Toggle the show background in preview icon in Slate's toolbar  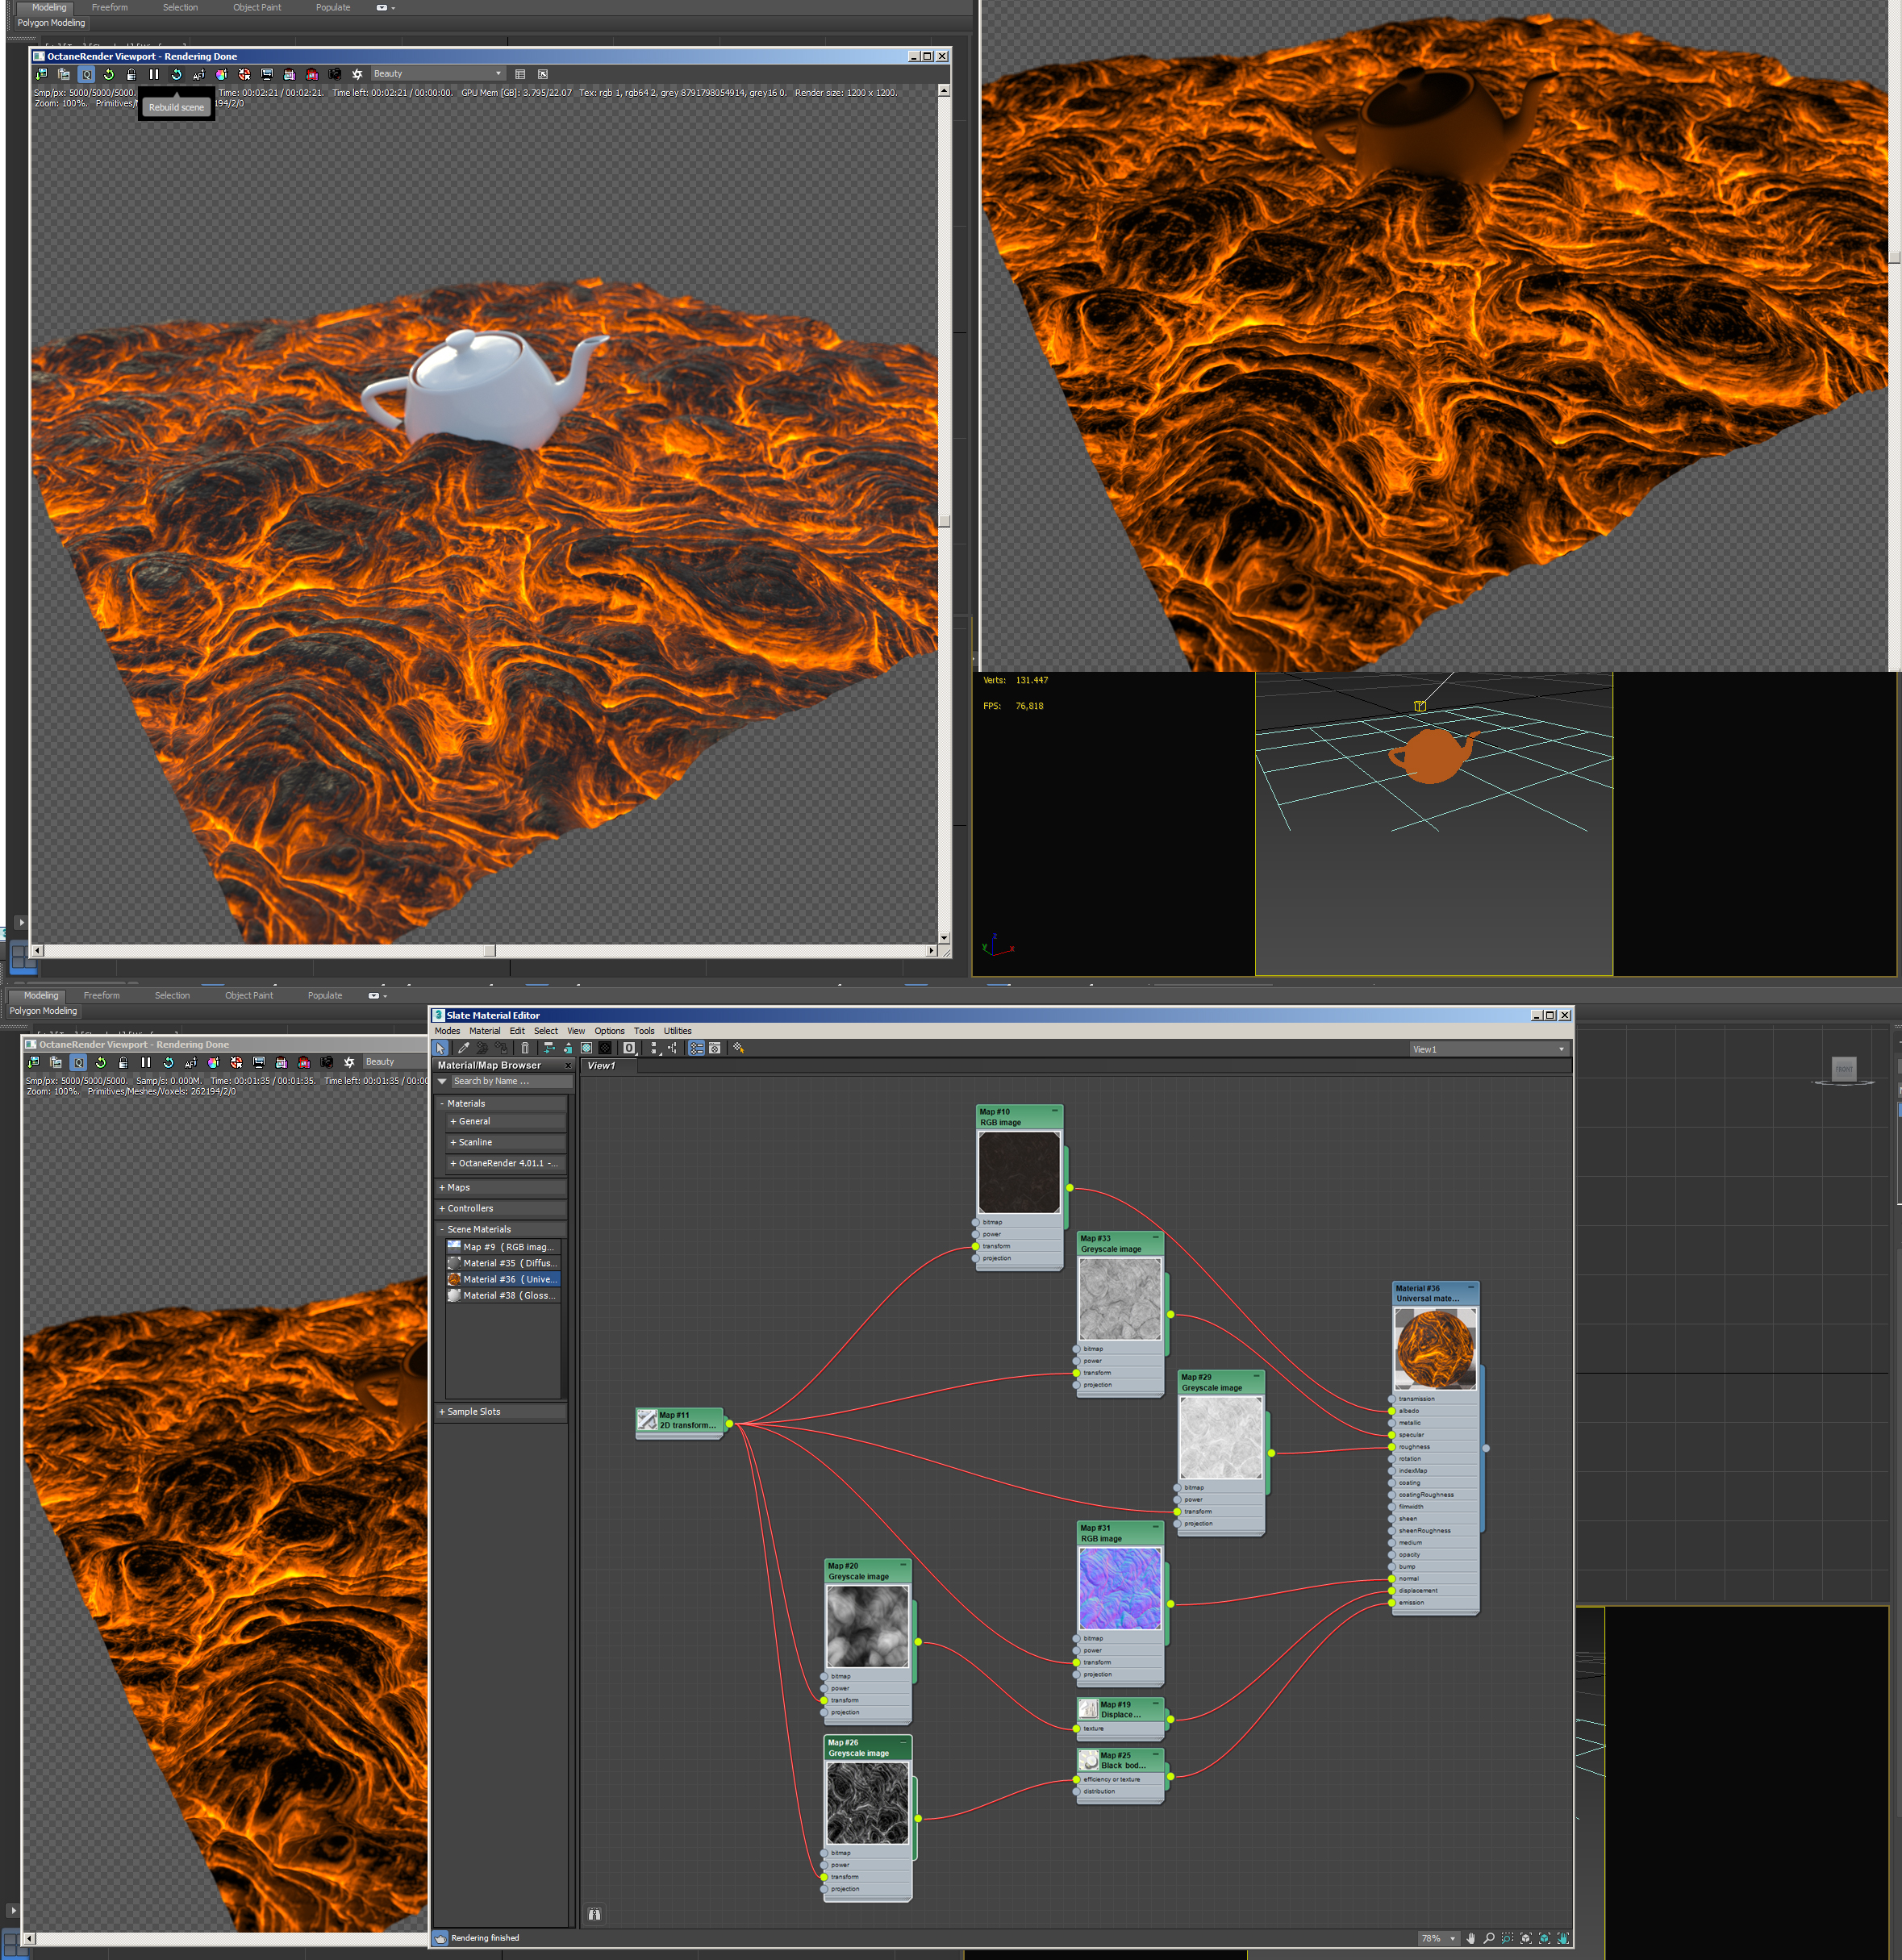605,1048
